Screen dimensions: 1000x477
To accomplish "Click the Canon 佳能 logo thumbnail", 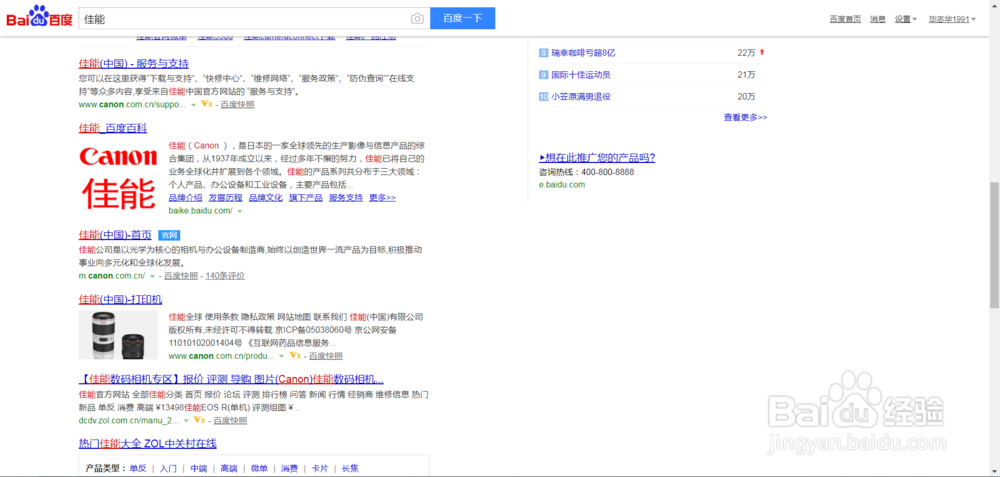I will (x=119, y=178).
